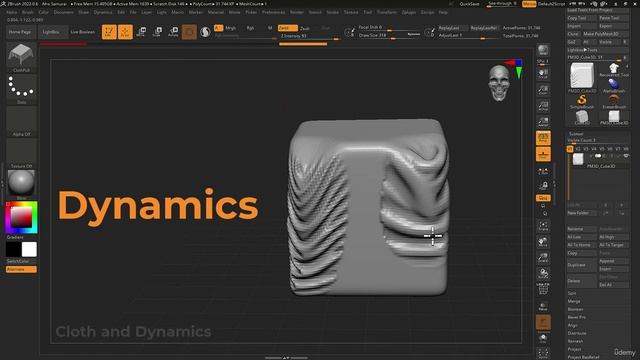Click the skull camera head

pos(499,83)
